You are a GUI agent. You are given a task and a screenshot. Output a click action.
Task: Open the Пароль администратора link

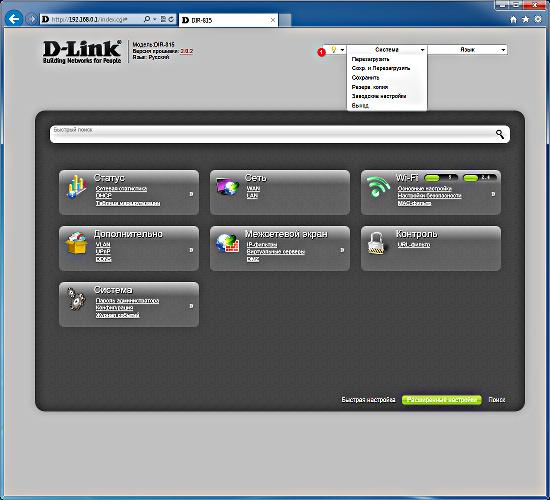(127, 301)
